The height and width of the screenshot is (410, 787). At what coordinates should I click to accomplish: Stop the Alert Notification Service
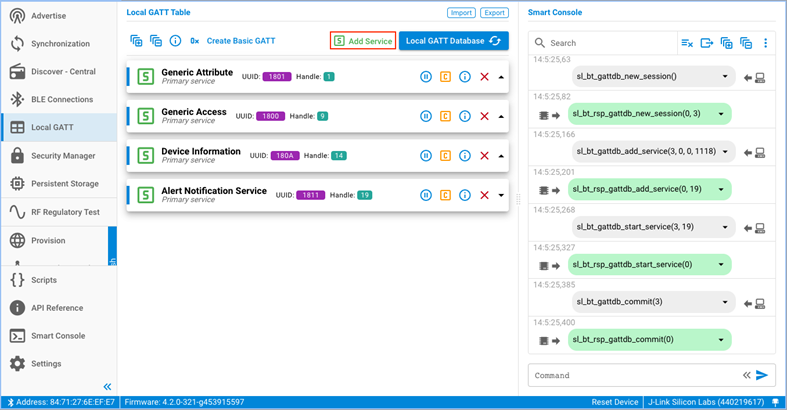click(425, 196)
